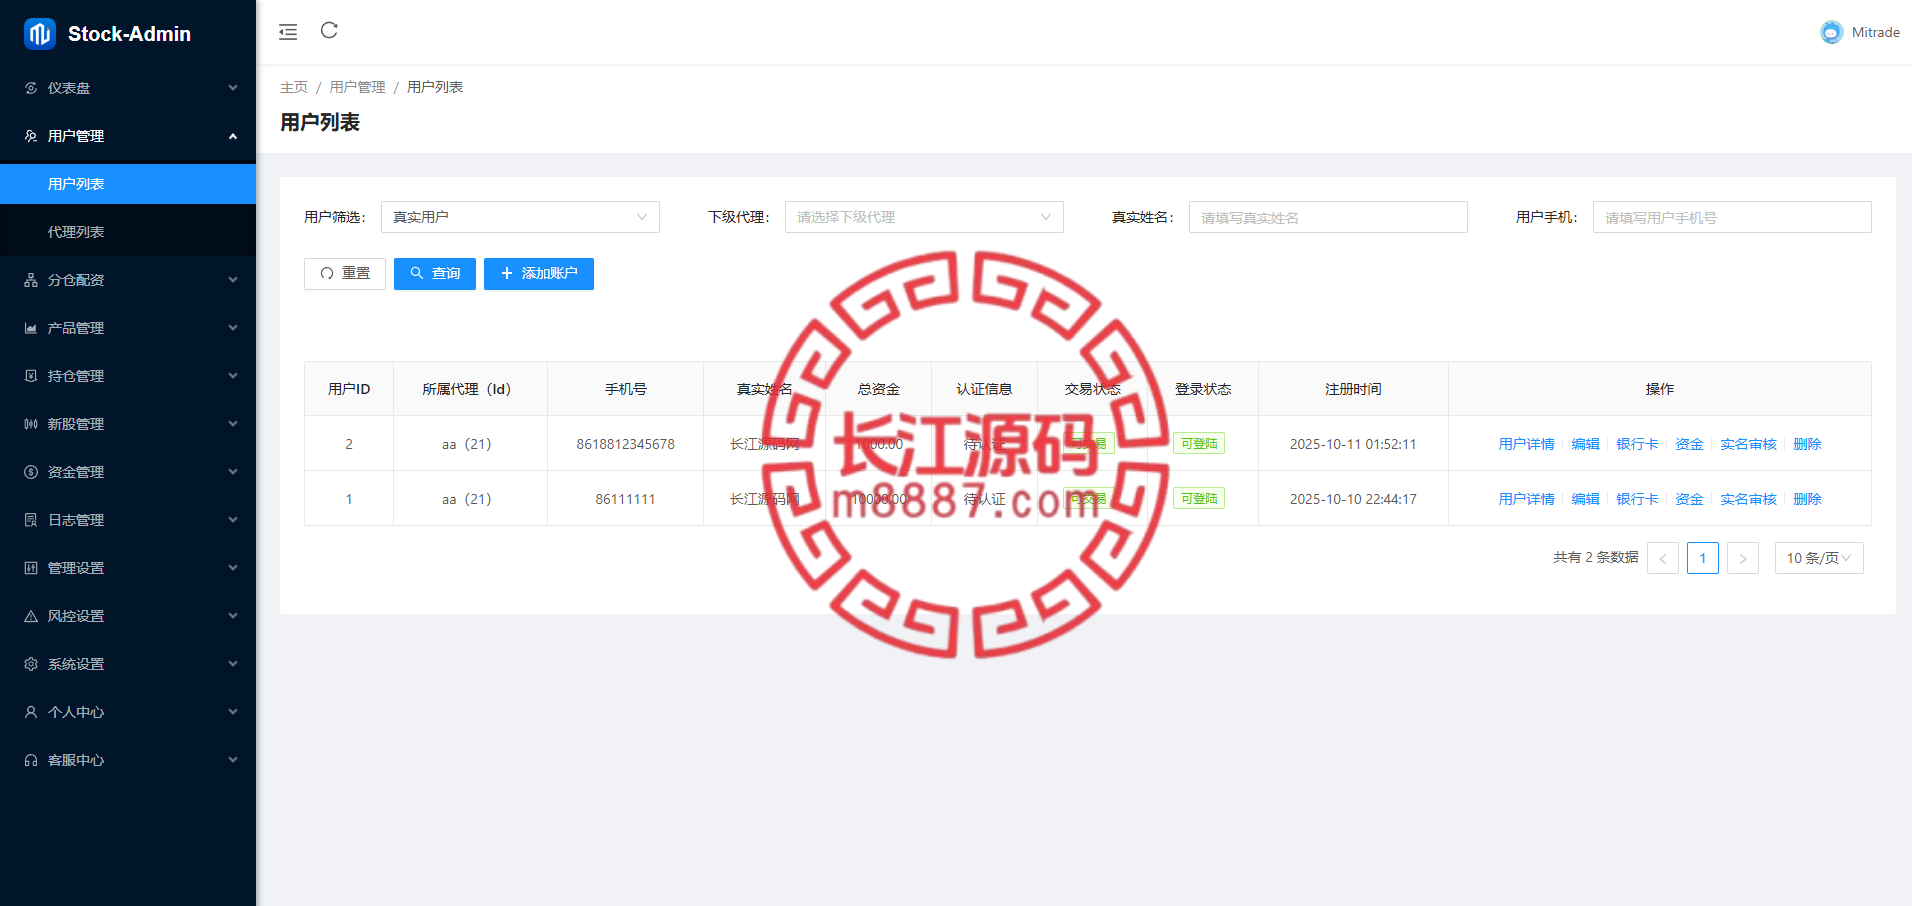This screenshot has height=906, width=1912.
Task: Open 实名审核 for user ID 1
Action: [1748, 499]
